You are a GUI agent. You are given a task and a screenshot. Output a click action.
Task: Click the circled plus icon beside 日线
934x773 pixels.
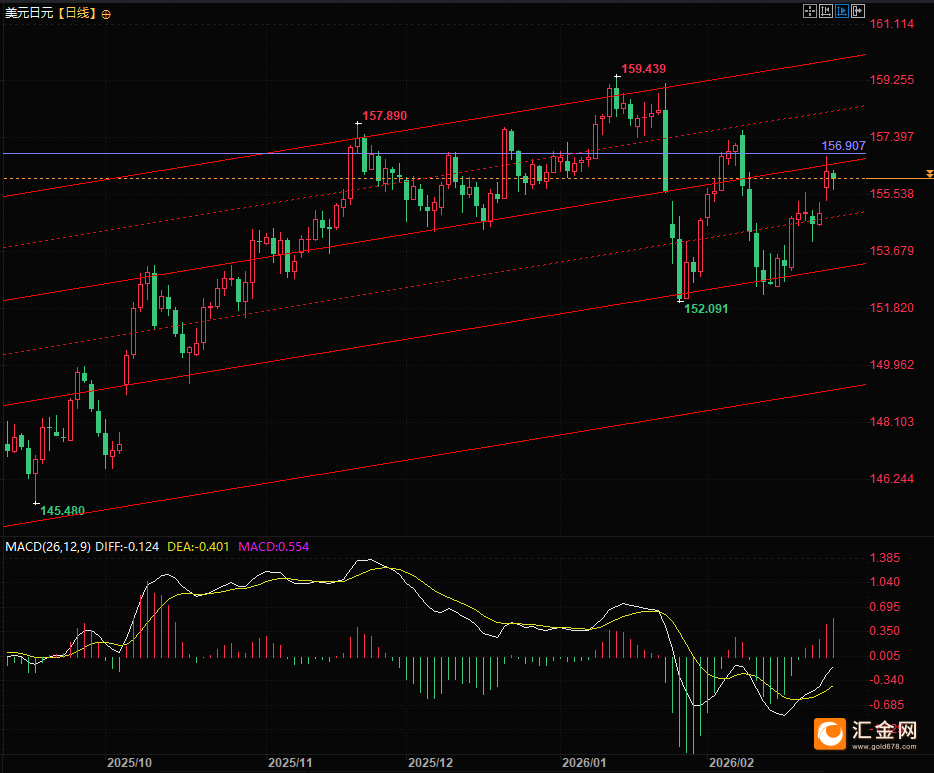107,13
